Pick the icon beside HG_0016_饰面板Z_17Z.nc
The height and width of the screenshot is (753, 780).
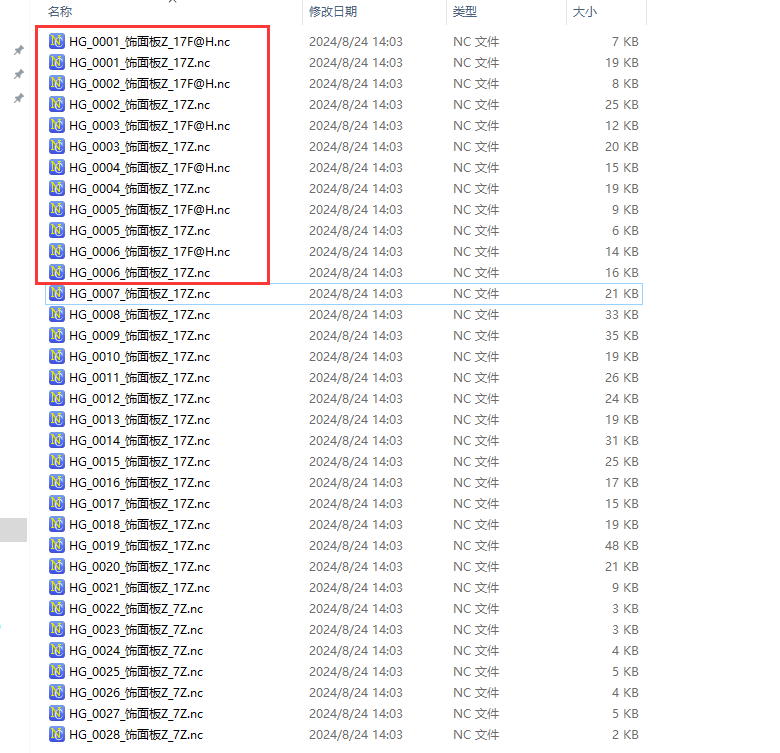pyautogui.click(x=57, y=482)
